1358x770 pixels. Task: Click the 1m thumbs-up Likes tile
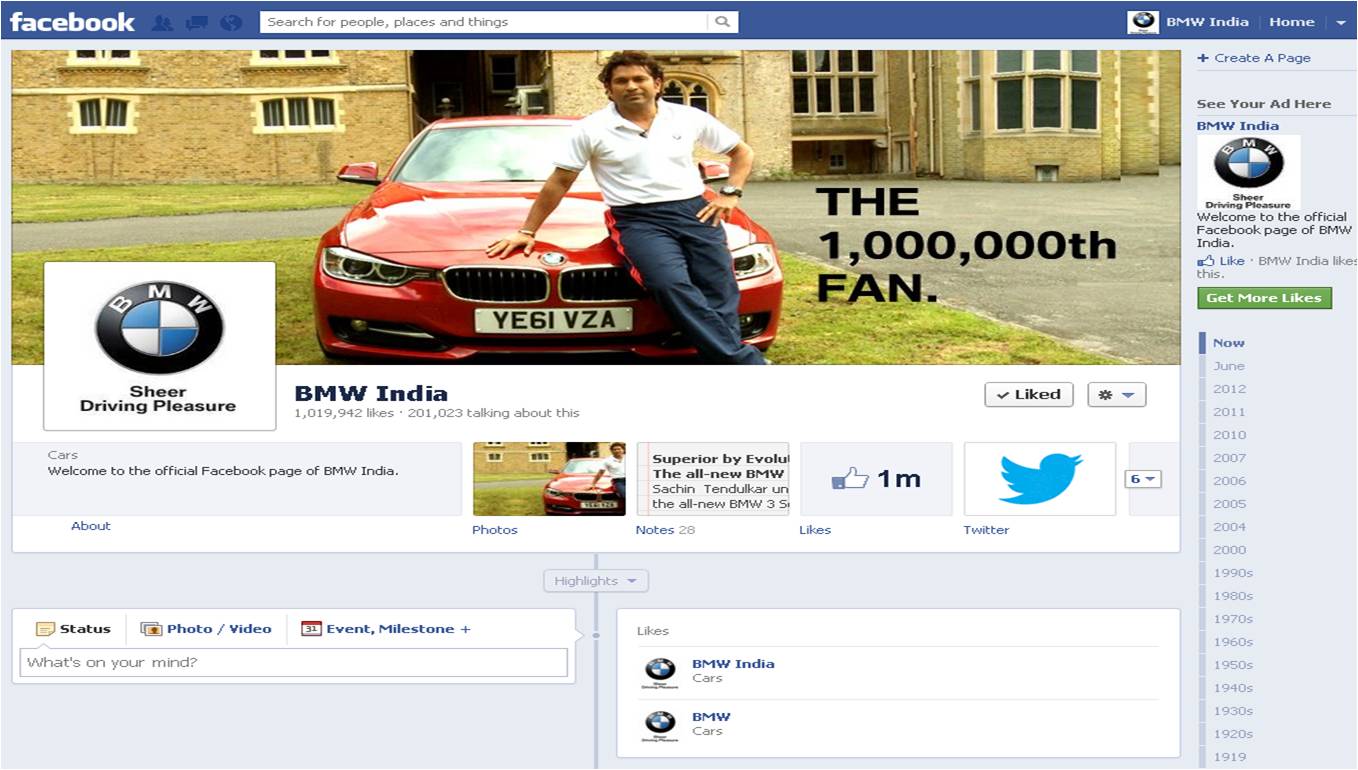(x=876, y=479)
